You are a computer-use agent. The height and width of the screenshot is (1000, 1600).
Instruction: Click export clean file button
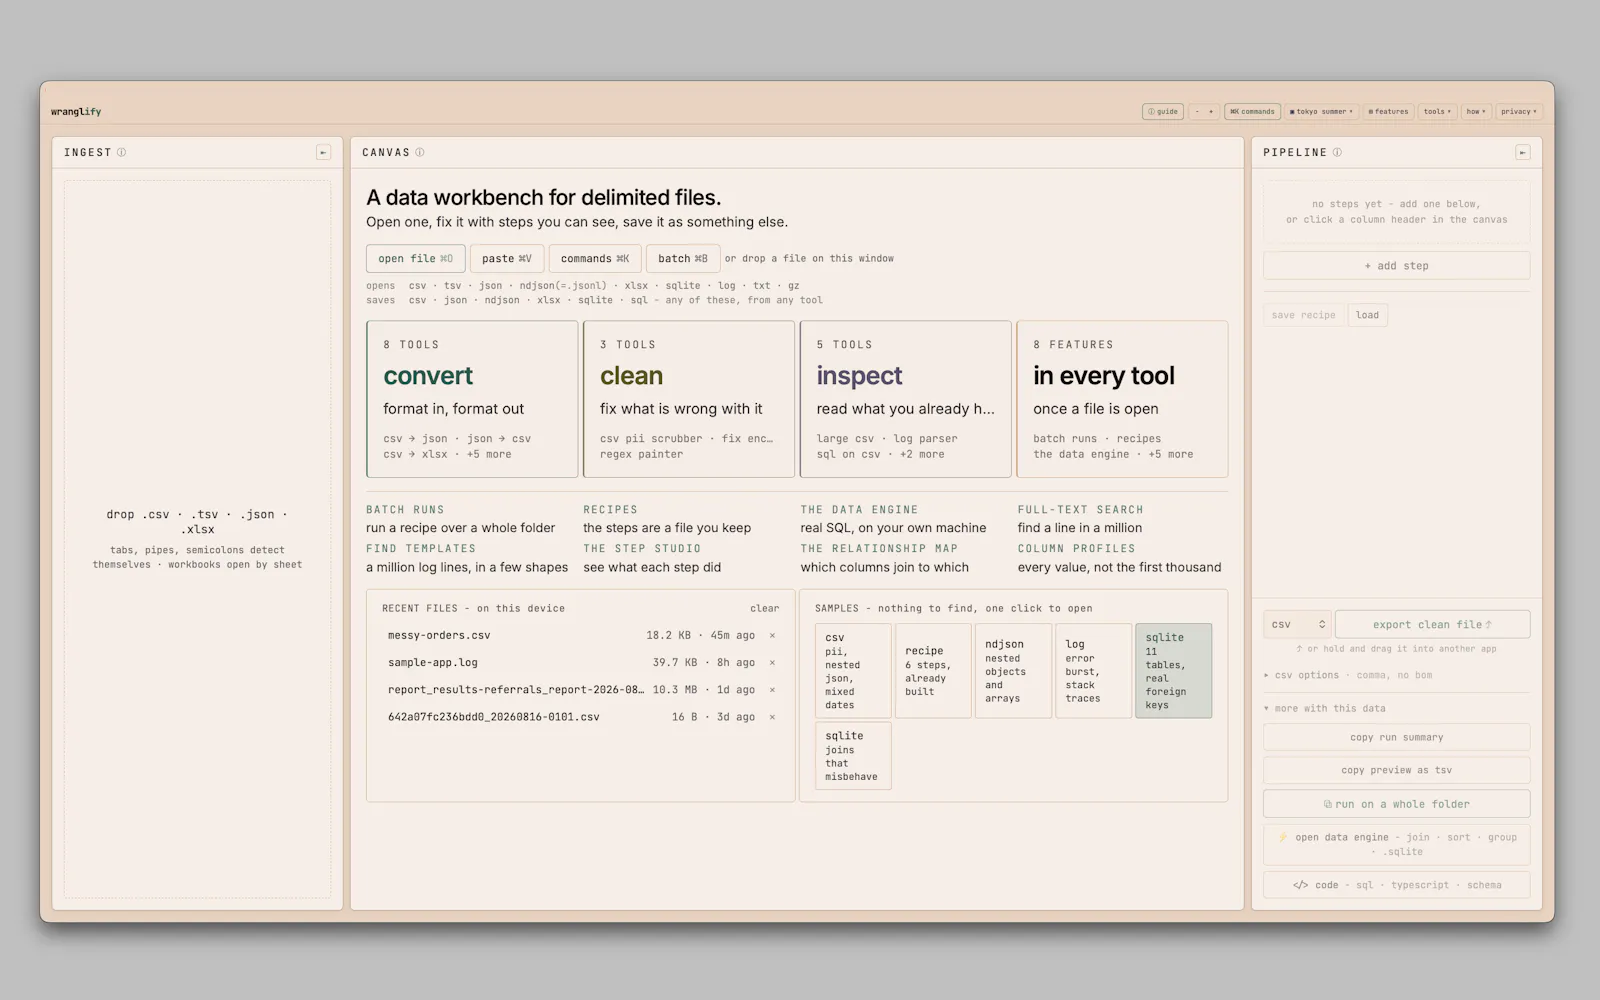[x=1432, y=624]
